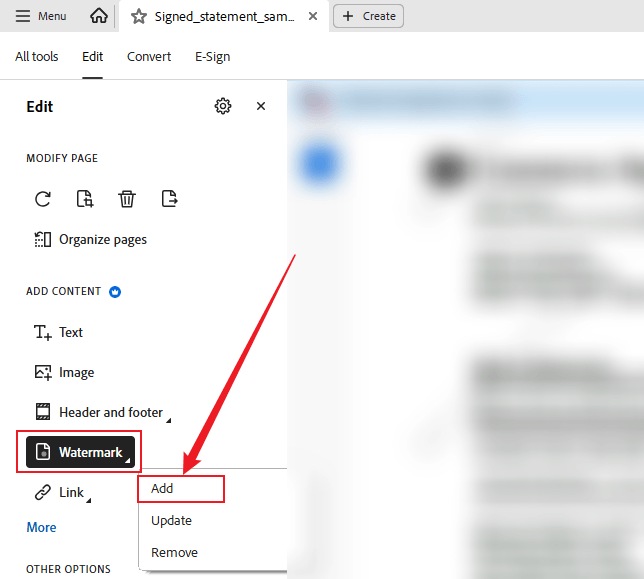Click the Watermark tool

click(80, 452)
